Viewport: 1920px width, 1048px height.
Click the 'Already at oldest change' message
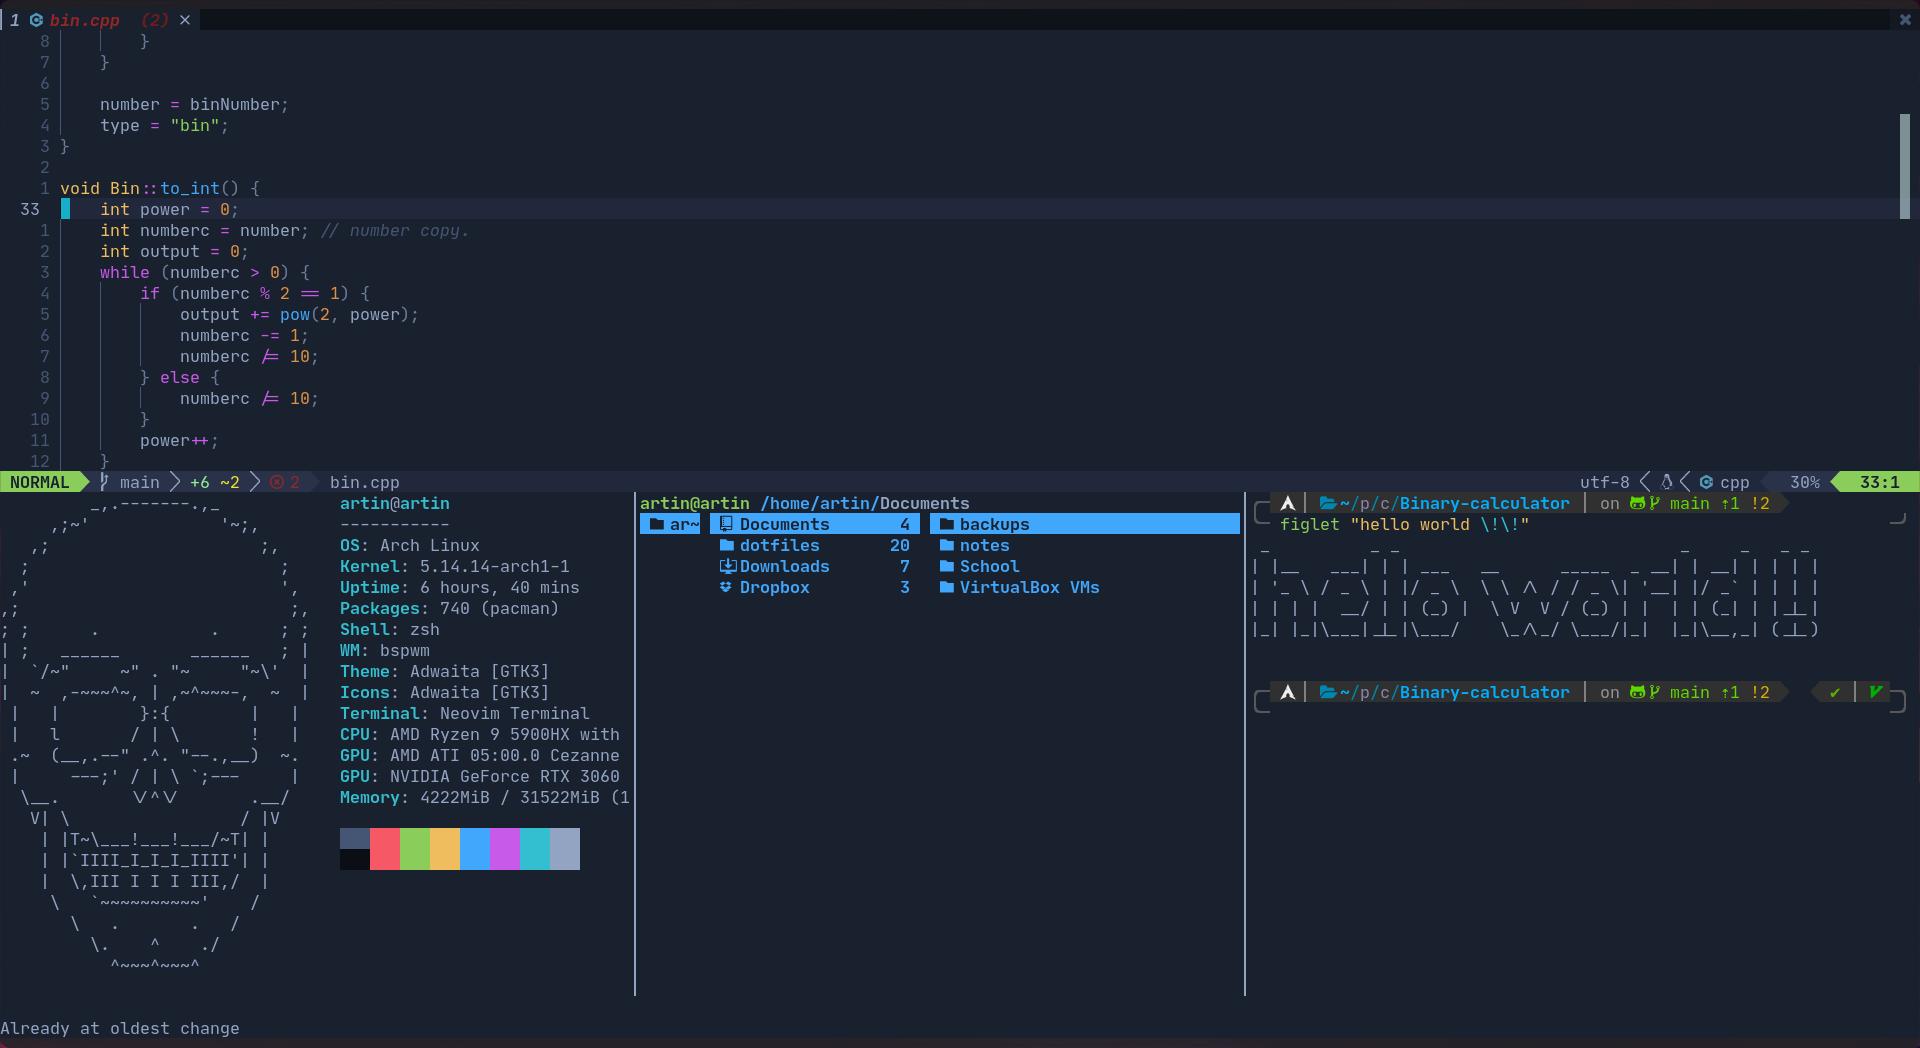120,1028
